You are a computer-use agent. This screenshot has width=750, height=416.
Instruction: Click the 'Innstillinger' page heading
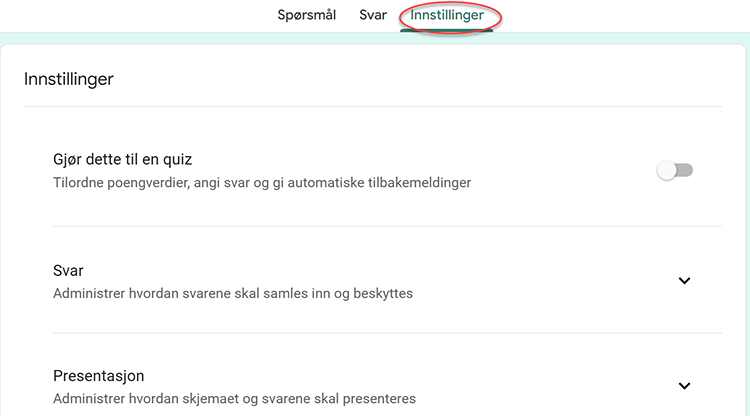[x=69, y=79]
